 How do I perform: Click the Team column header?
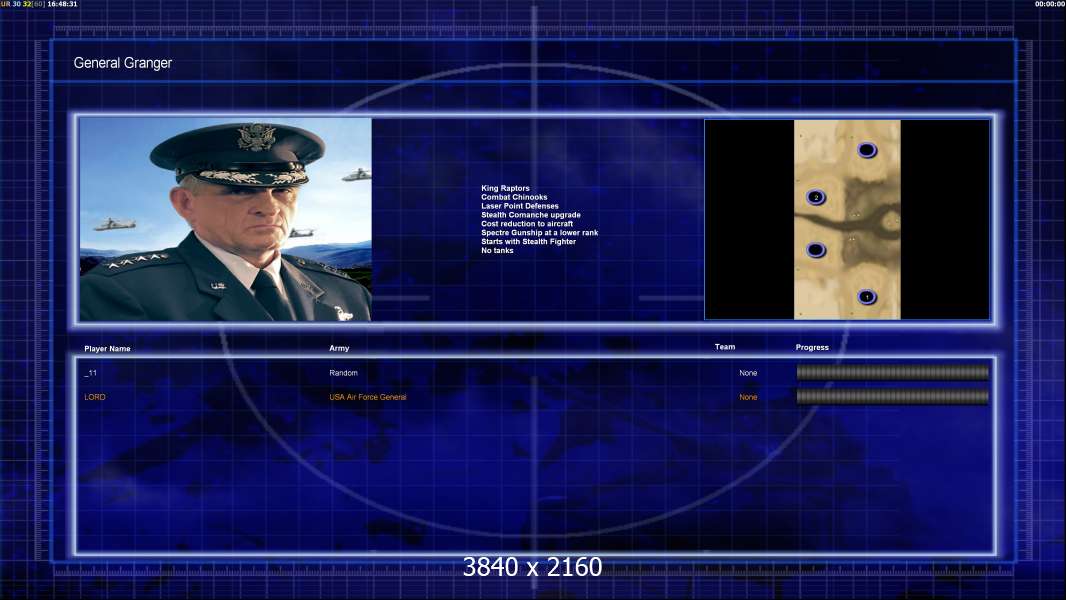[725, 347]
